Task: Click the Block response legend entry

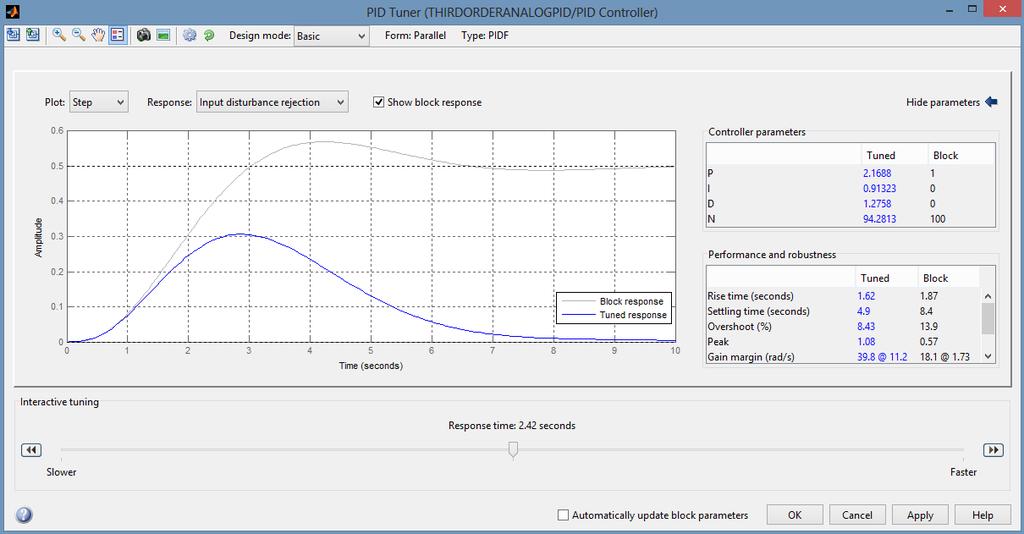Action: (632, 301)
